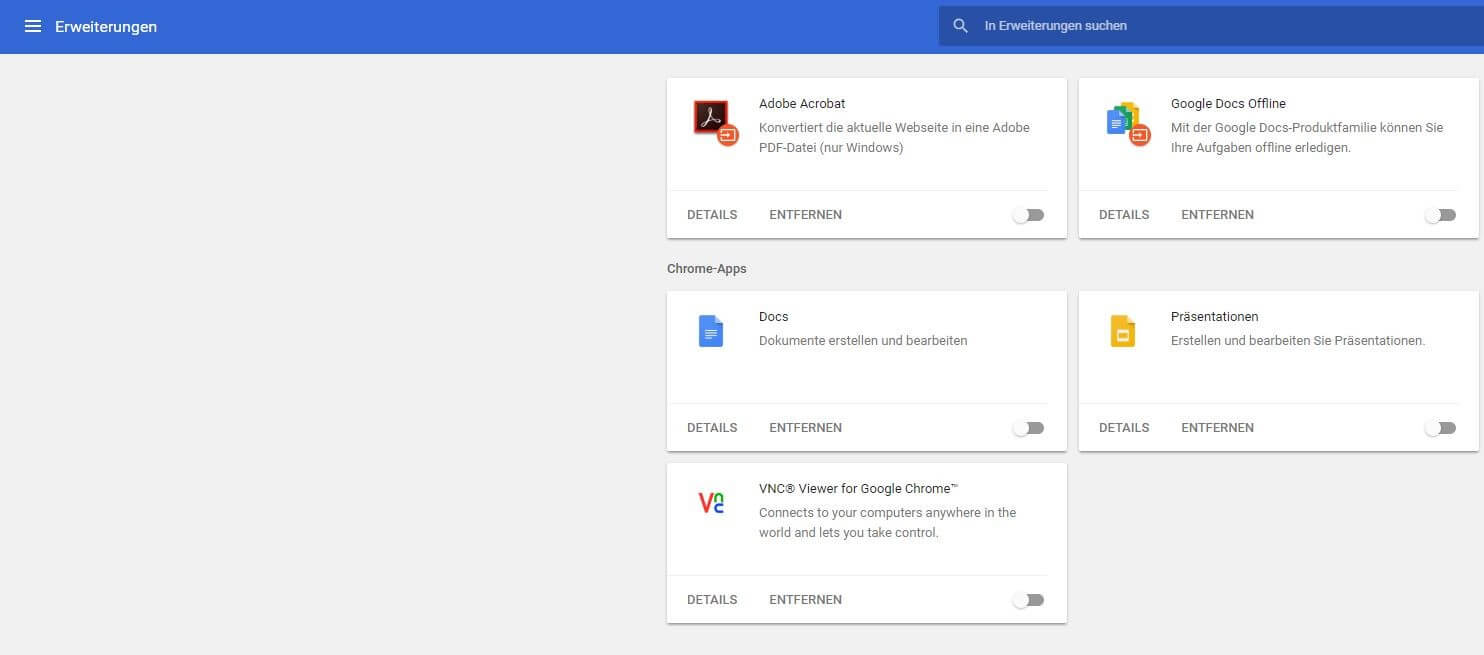Click the 'VNC® Viewer for Google Chrome' title
Viewport: 1484px width, 655px height.
click(x=859, y=489)
